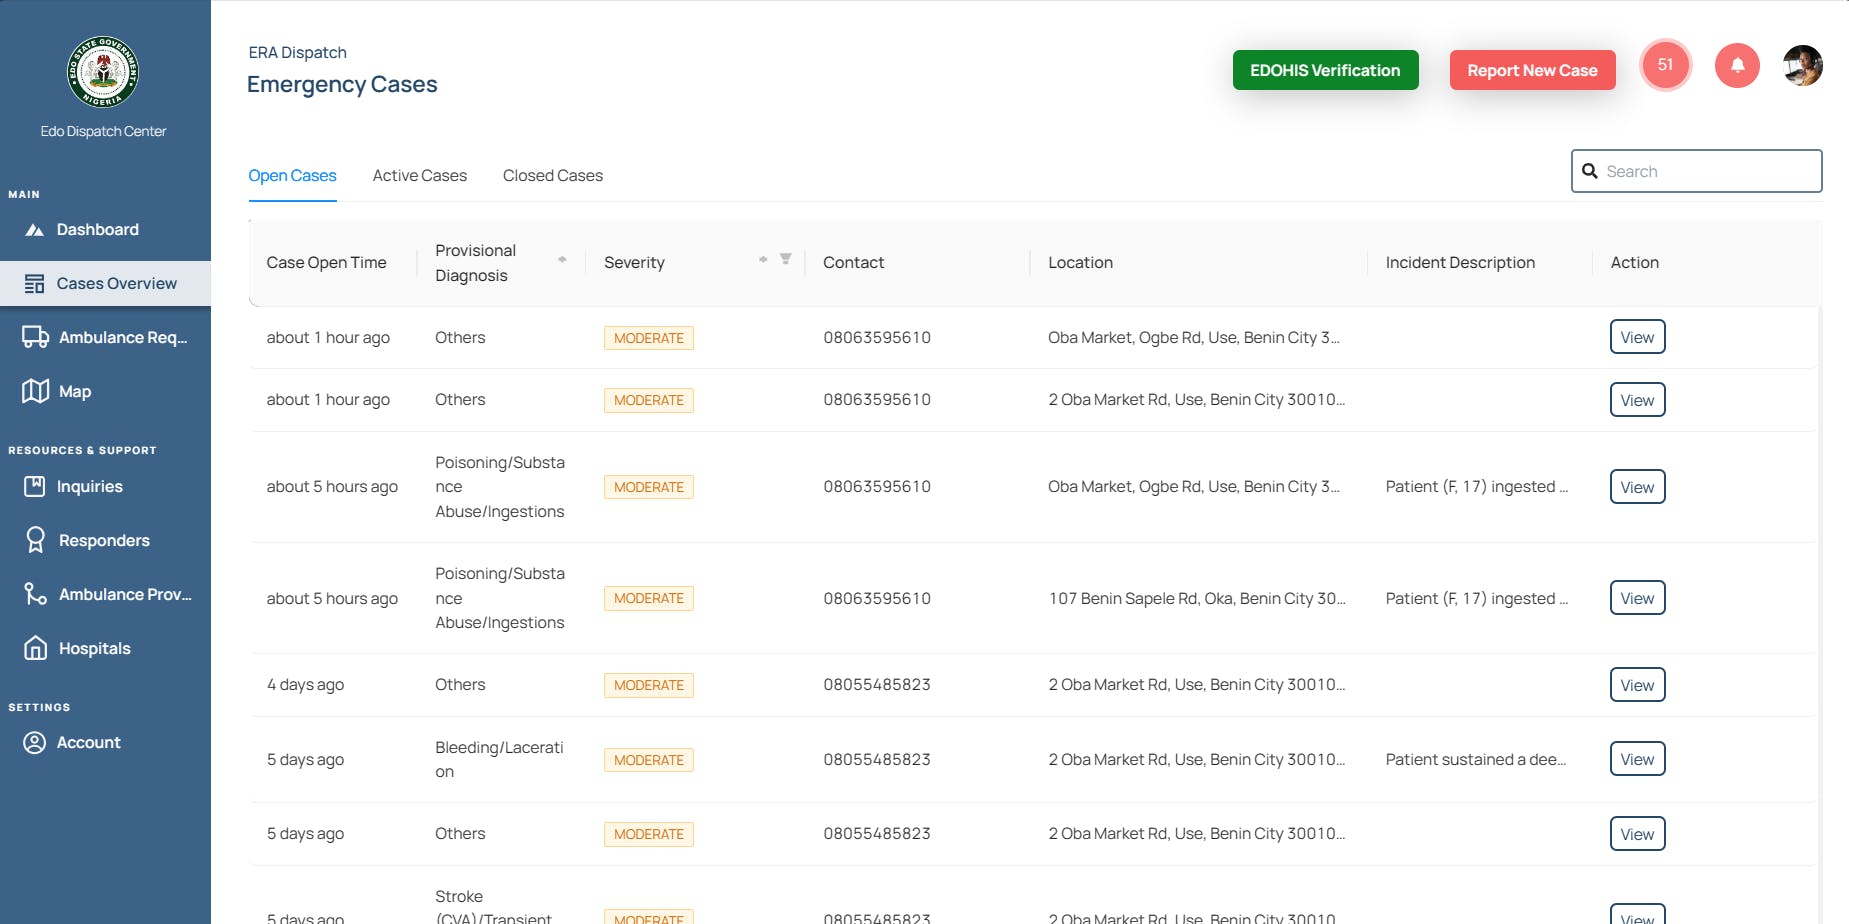This screenshot has height=924, width=1849.
Task: View the 5 days ago Others case
Action: pos(1637,834)
